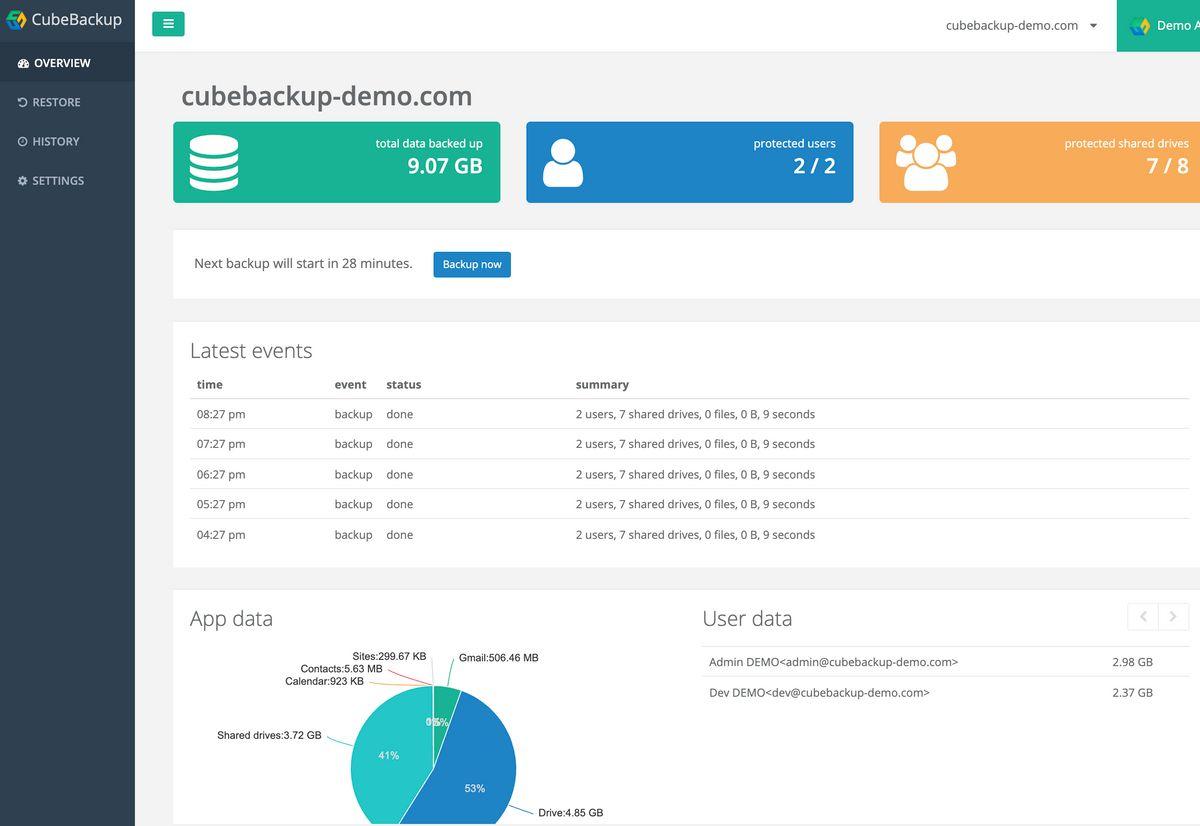Select Admin DEMO user row
The height and width of the screenshot is (826, 1200).
[x=833, y=662]
